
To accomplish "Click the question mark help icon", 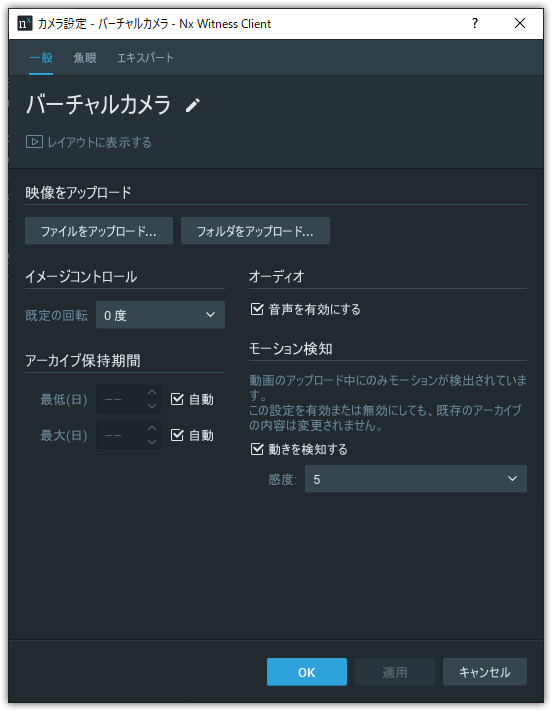I will (x=474, y=23).
